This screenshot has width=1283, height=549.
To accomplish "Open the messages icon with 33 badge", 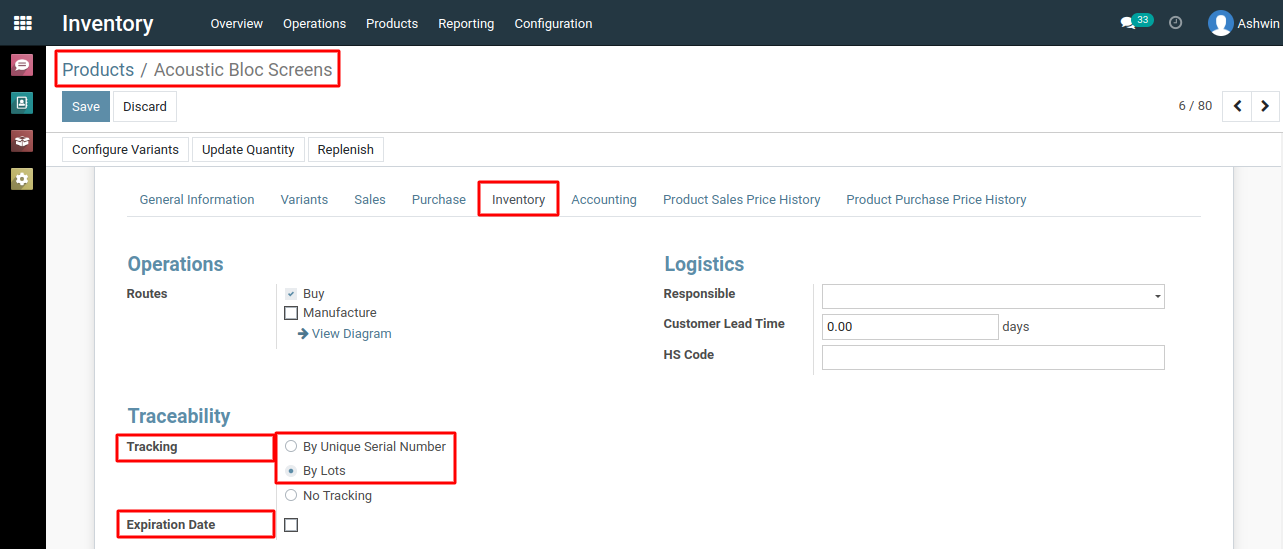I will [x=1136, y=22].
